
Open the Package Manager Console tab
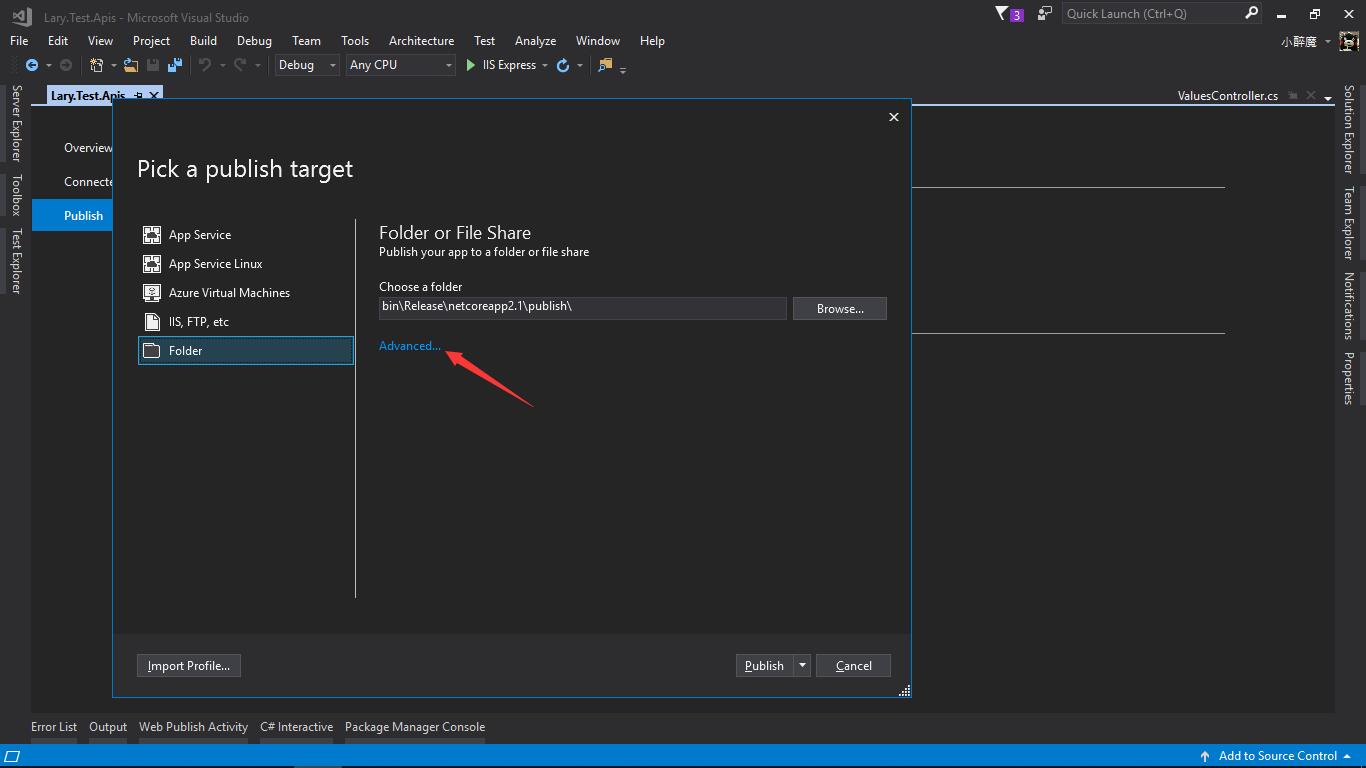[415, 727]
